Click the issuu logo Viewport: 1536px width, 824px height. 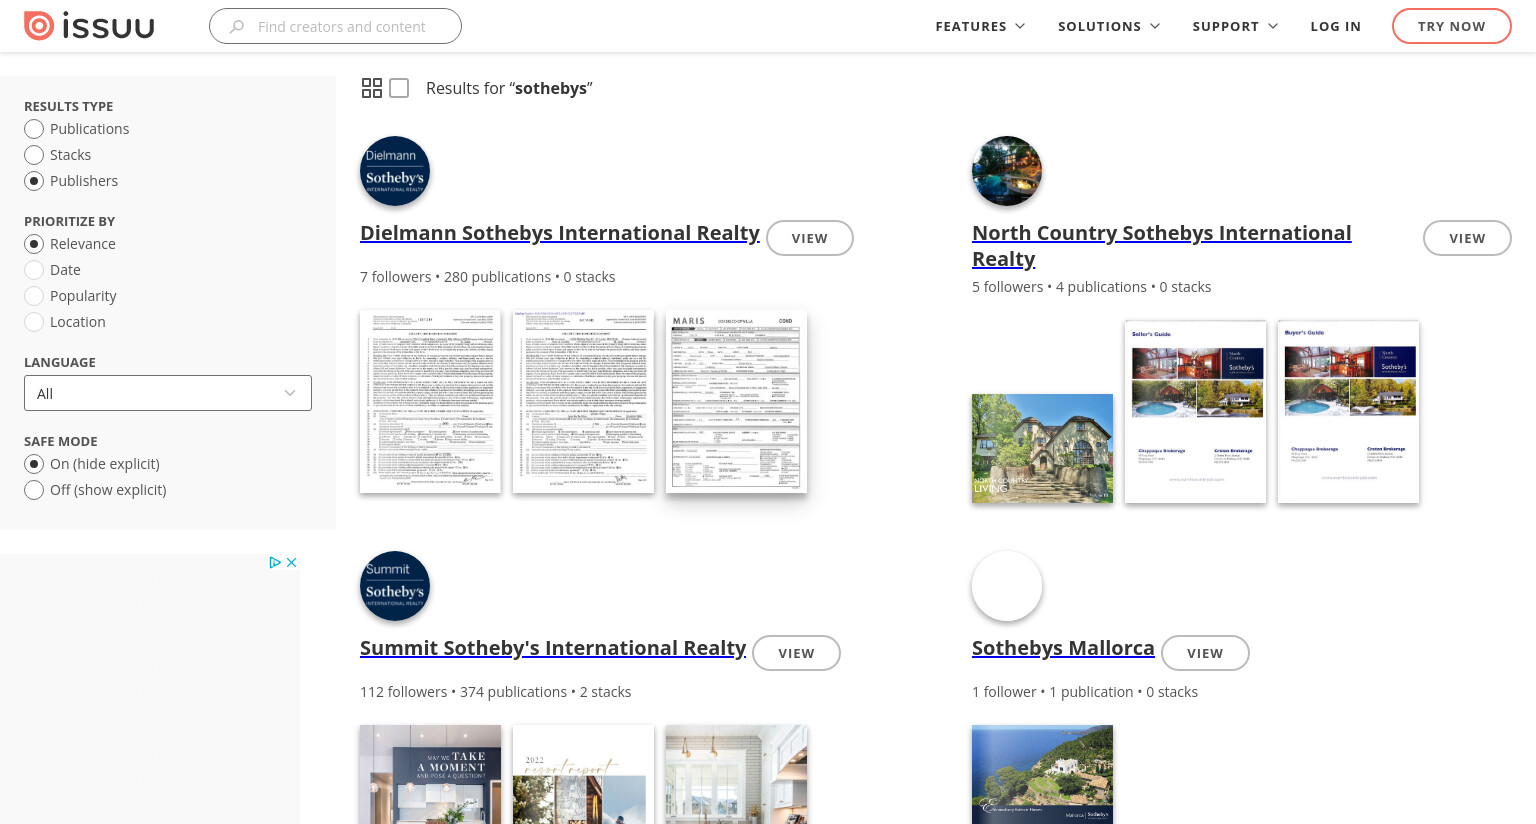tap(89, 26)
